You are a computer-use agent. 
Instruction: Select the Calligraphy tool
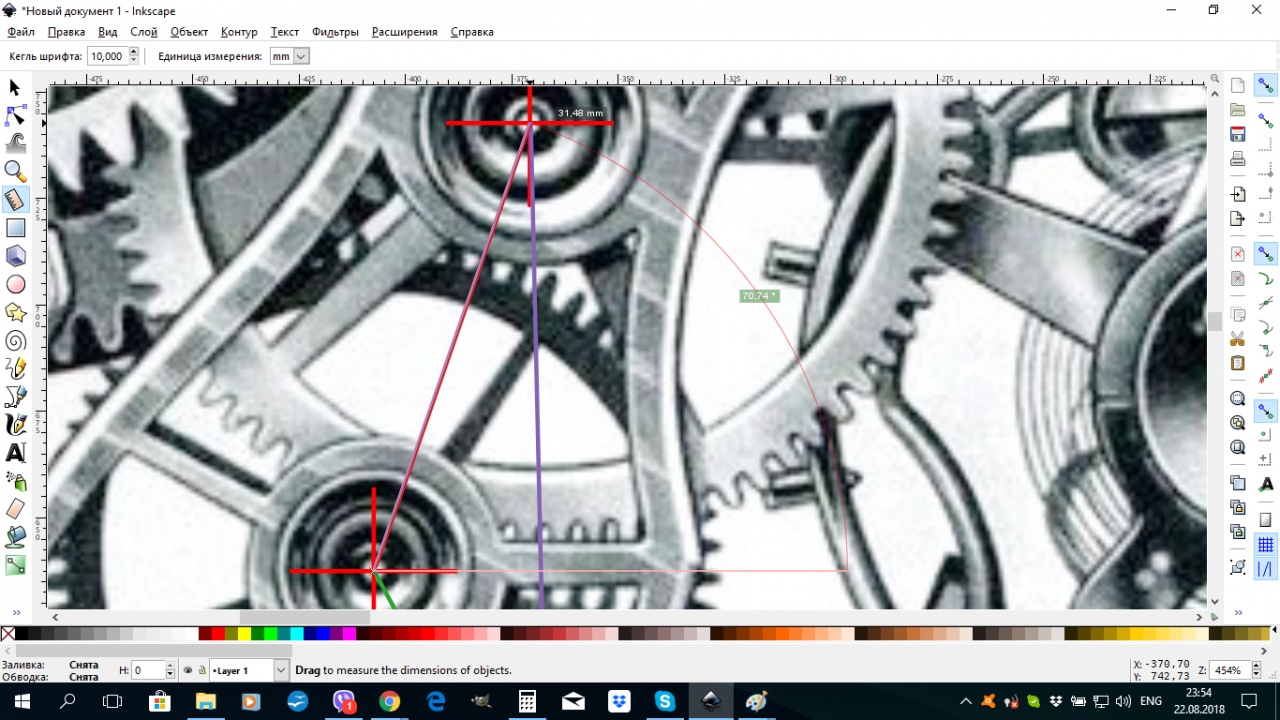pos(15,425)
